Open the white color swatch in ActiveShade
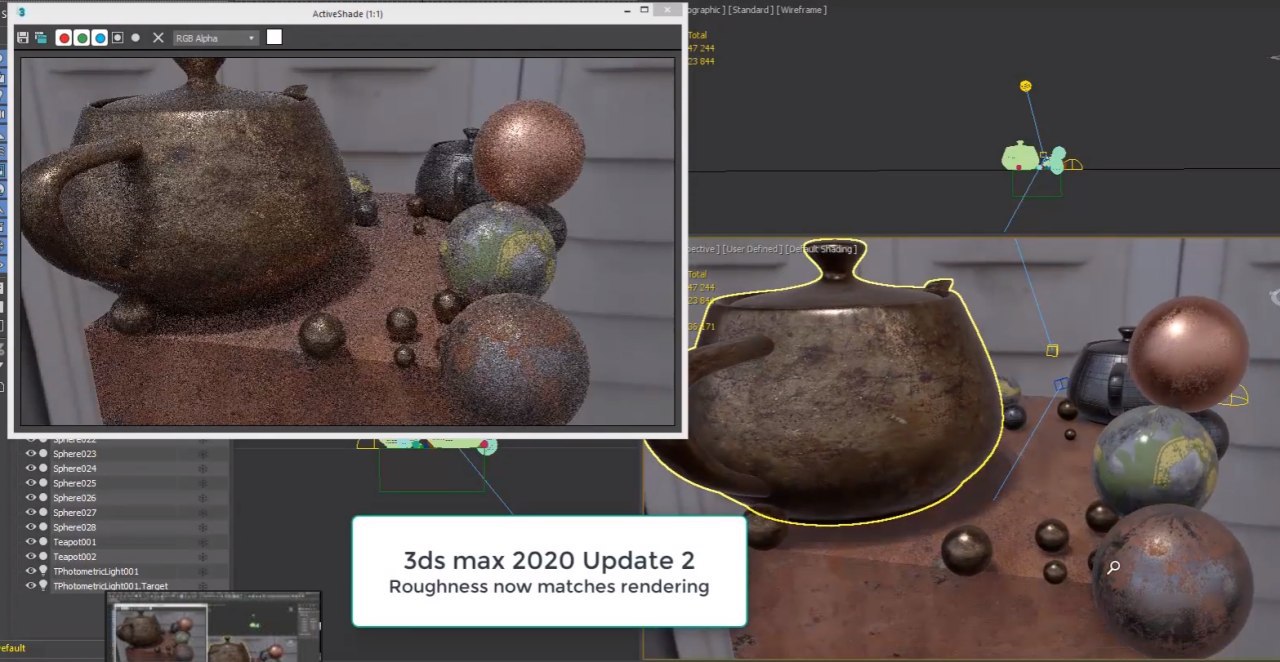1280x662 pixels. [x=274, y=37]
